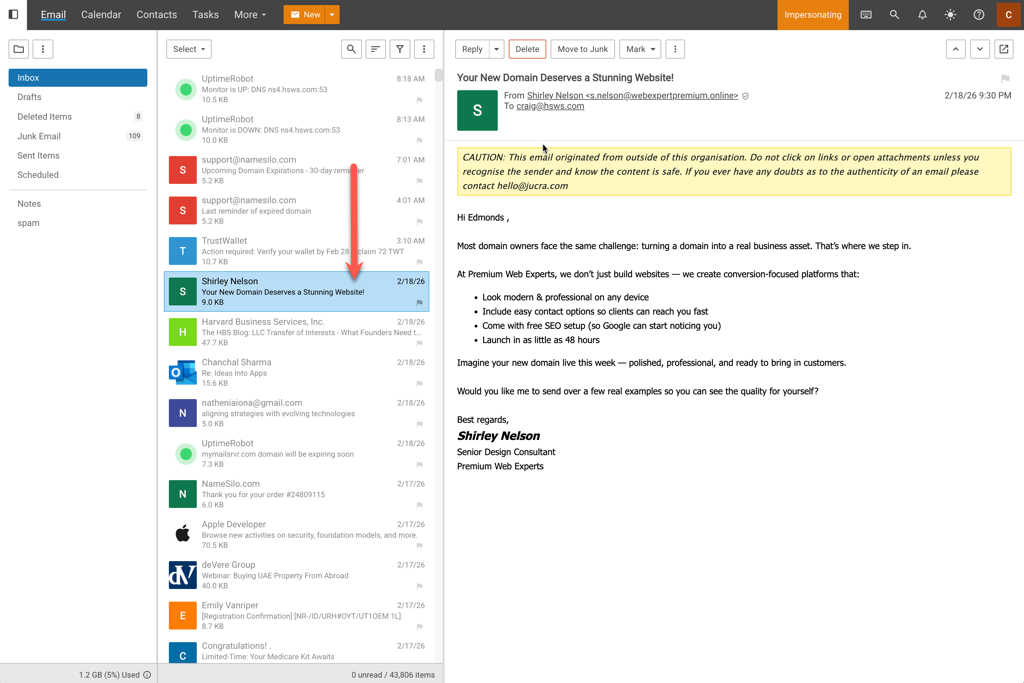Click the message list scrollbar

[439, 76]
